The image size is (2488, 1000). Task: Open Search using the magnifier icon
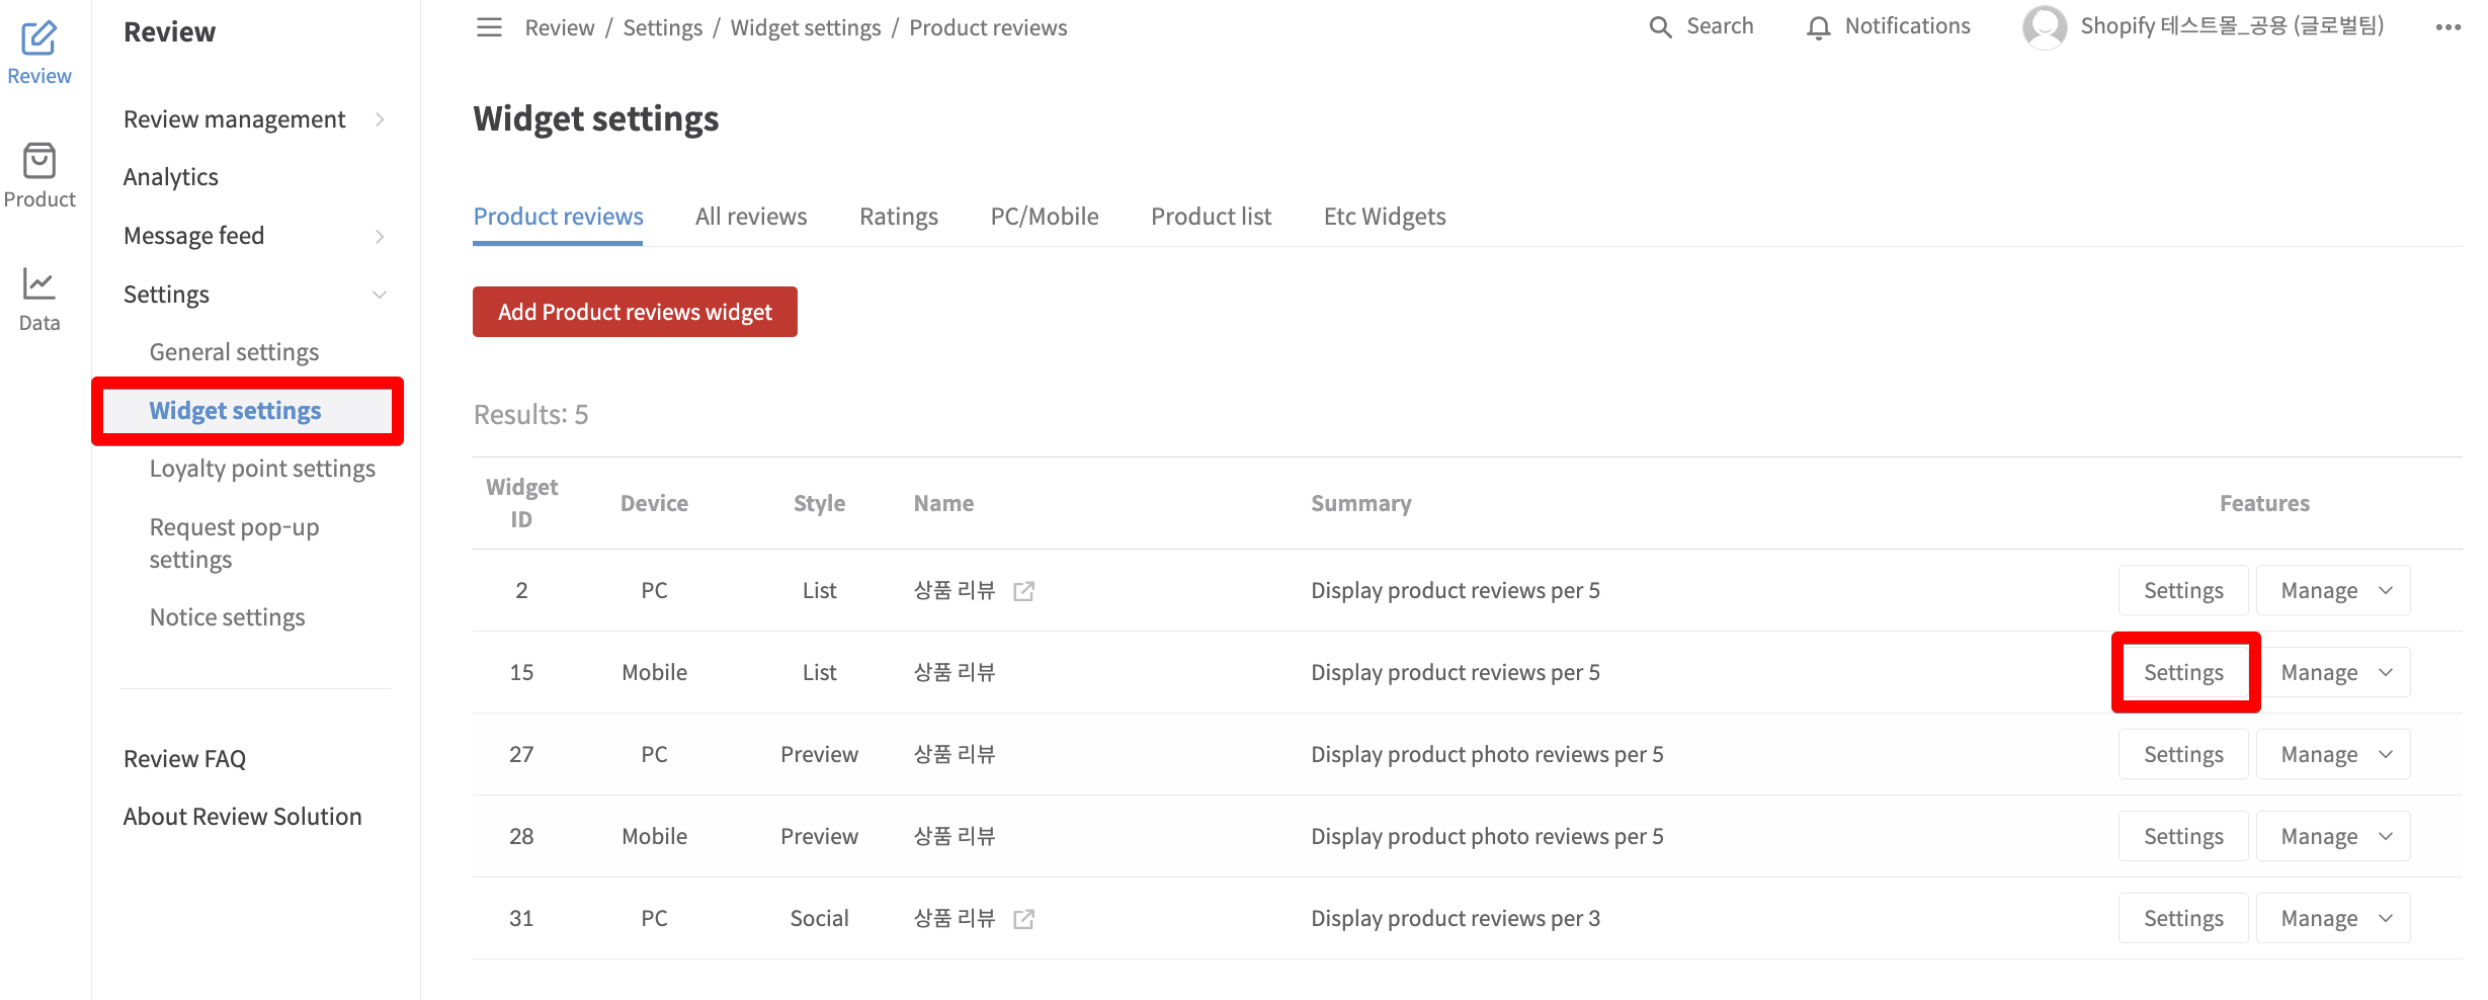[x=1660, y=26]
